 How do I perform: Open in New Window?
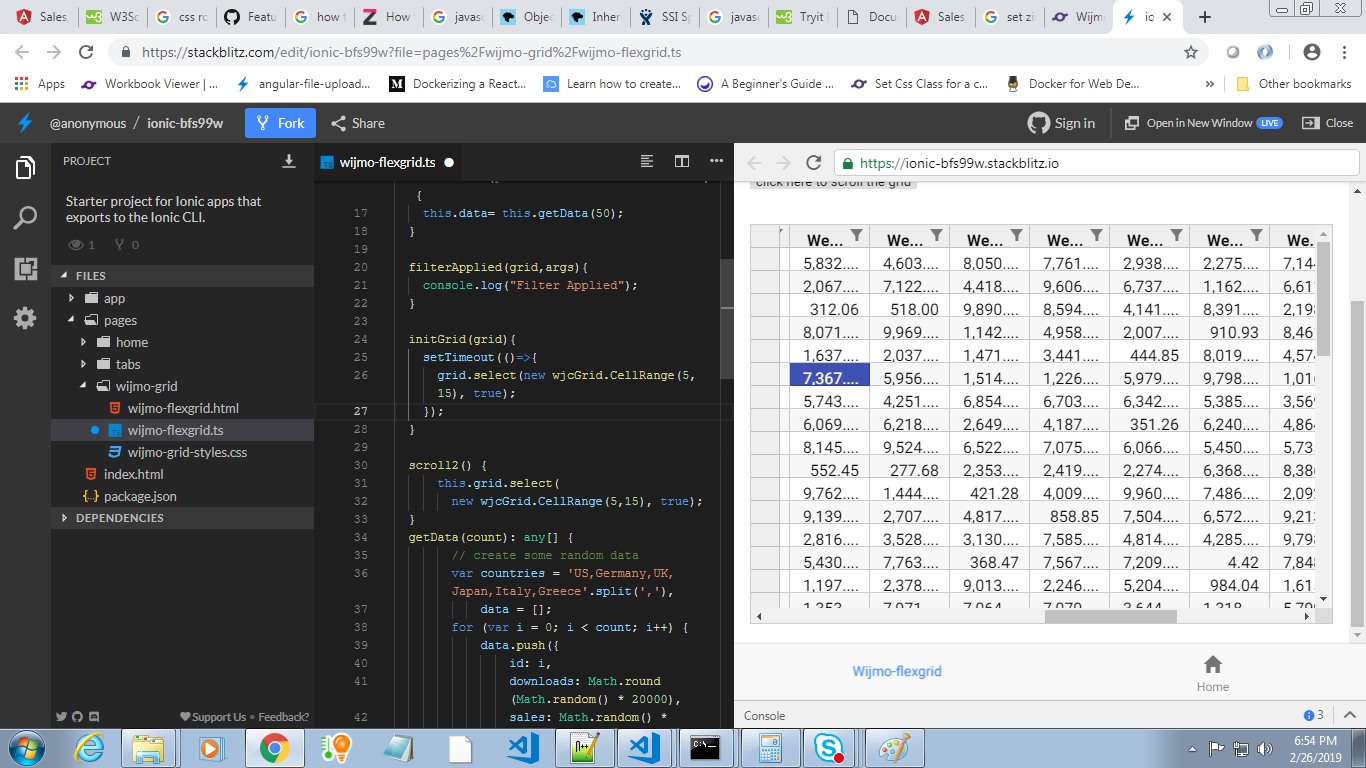click(x=1203, y=123)
